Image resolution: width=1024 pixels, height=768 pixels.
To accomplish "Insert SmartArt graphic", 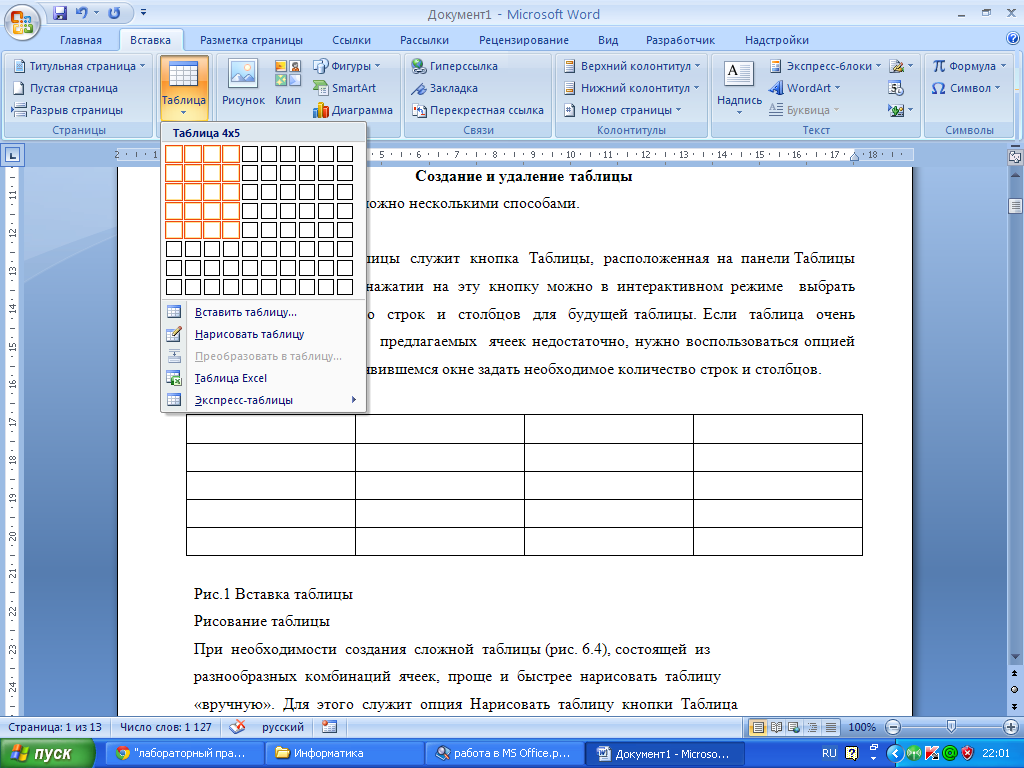I will pos(345,88).
